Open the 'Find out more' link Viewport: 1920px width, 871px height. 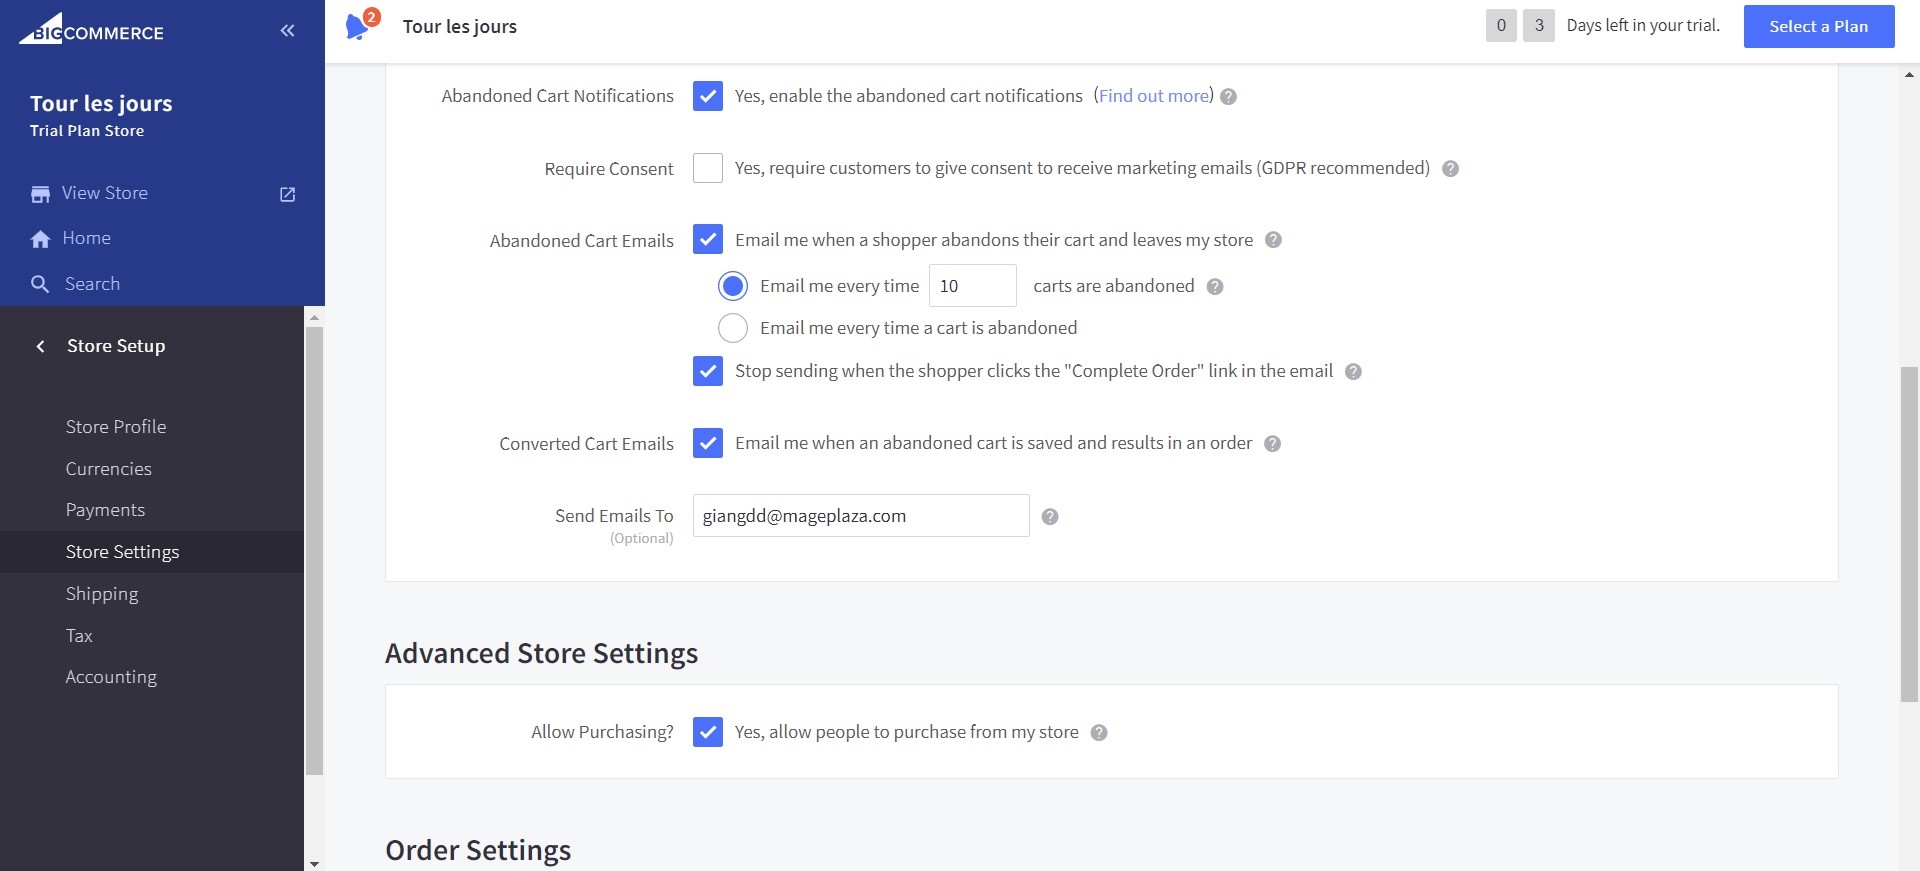[1153, 96]
